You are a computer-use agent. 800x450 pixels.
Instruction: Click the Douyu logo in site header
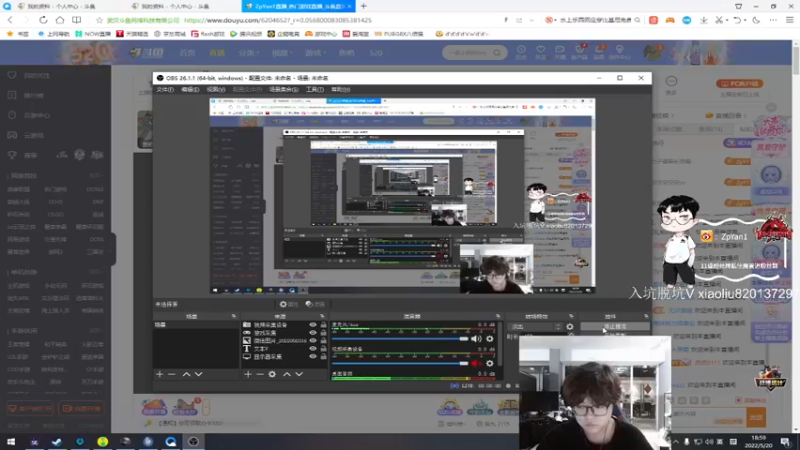click(146, 53)
